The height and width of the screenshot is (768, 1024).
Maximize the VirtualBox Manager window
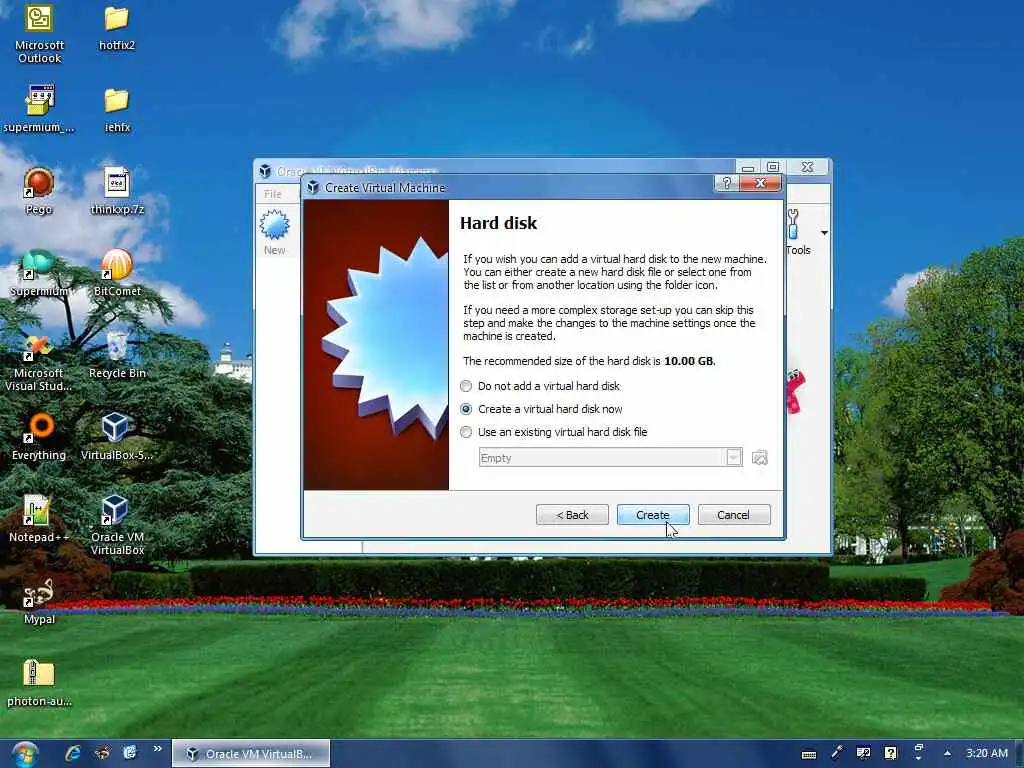[x=773, y=167]
